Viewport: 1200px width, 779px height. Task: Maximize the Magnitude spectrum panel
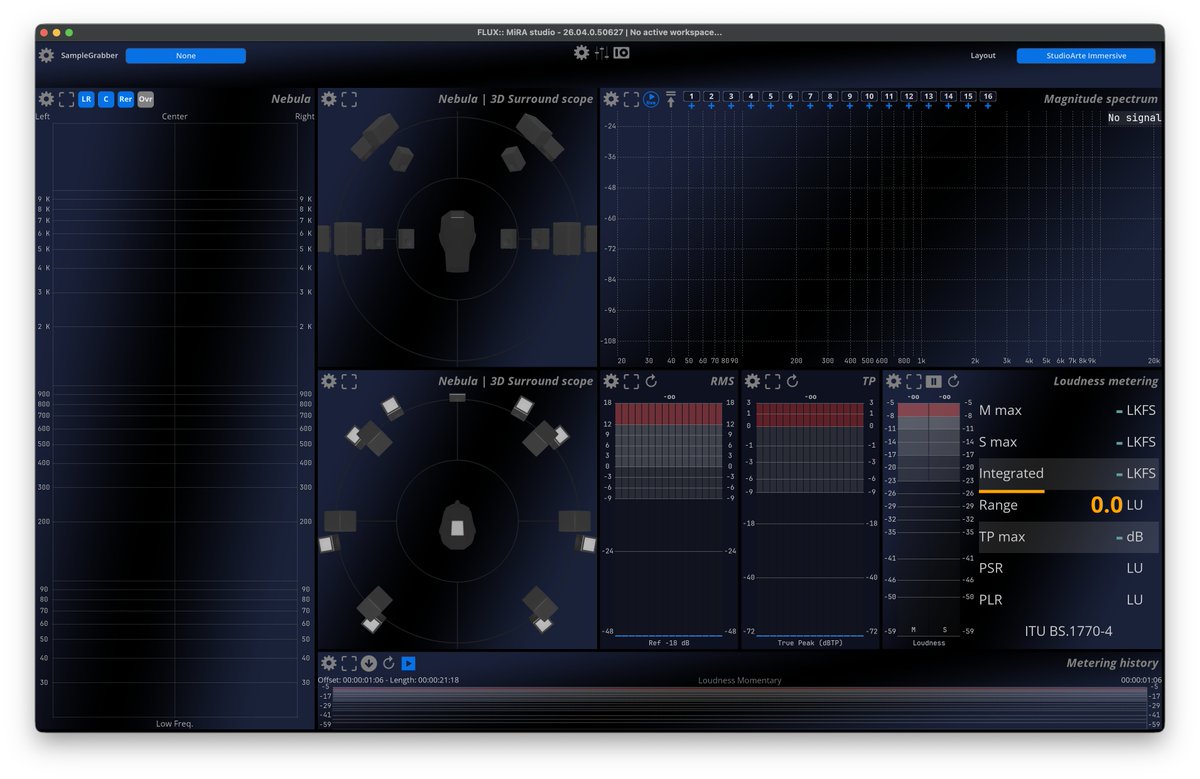coord(631,99)
